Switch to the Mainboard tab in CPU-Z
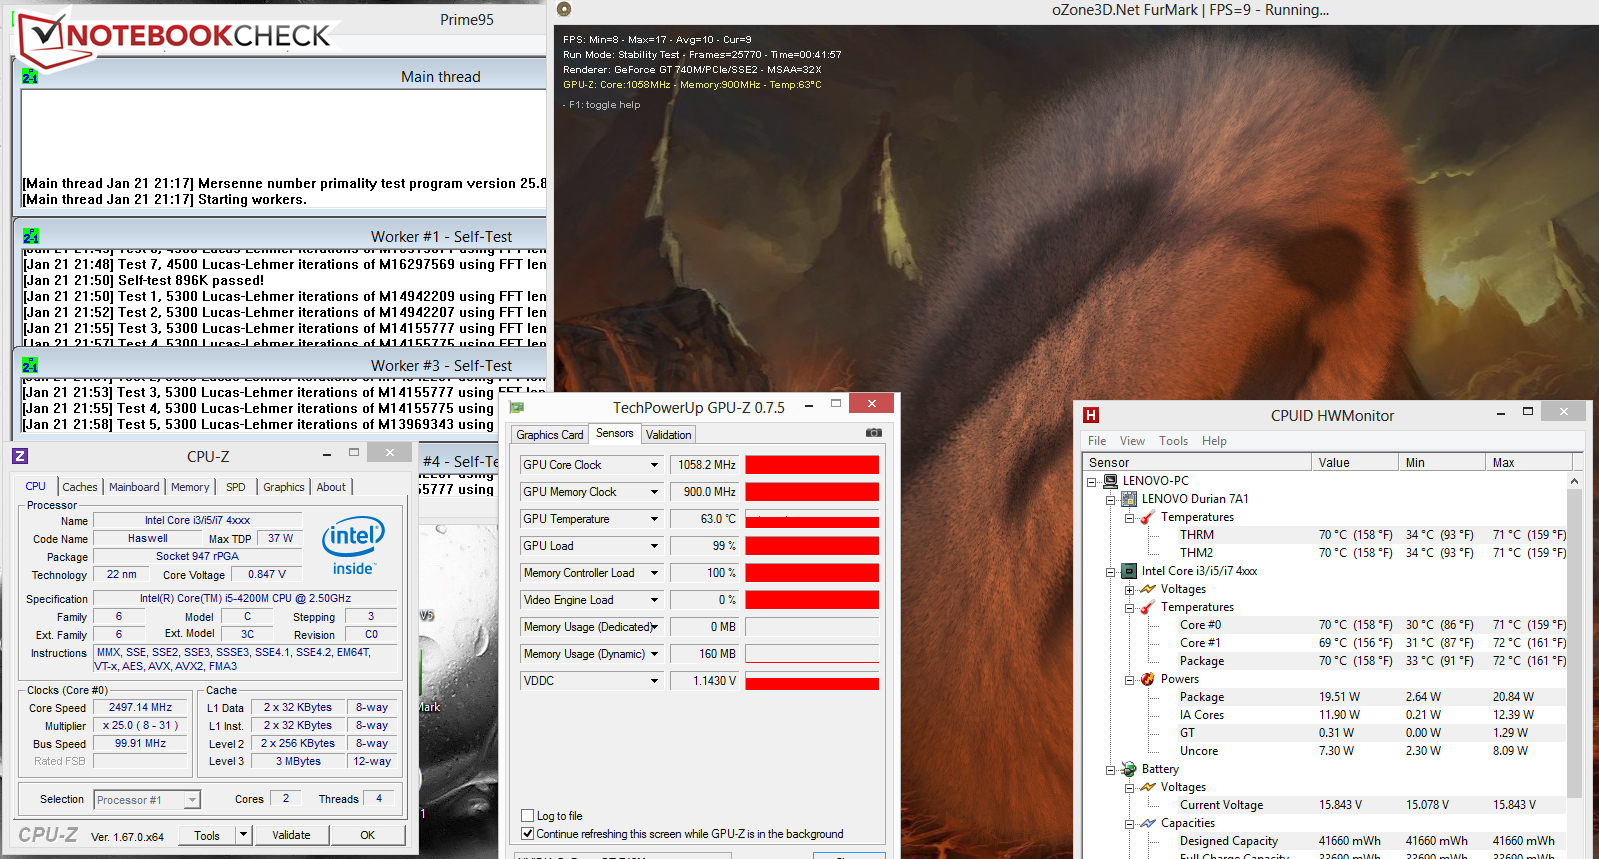Viewport: 1599px width, 859px height. coord(134,487)
